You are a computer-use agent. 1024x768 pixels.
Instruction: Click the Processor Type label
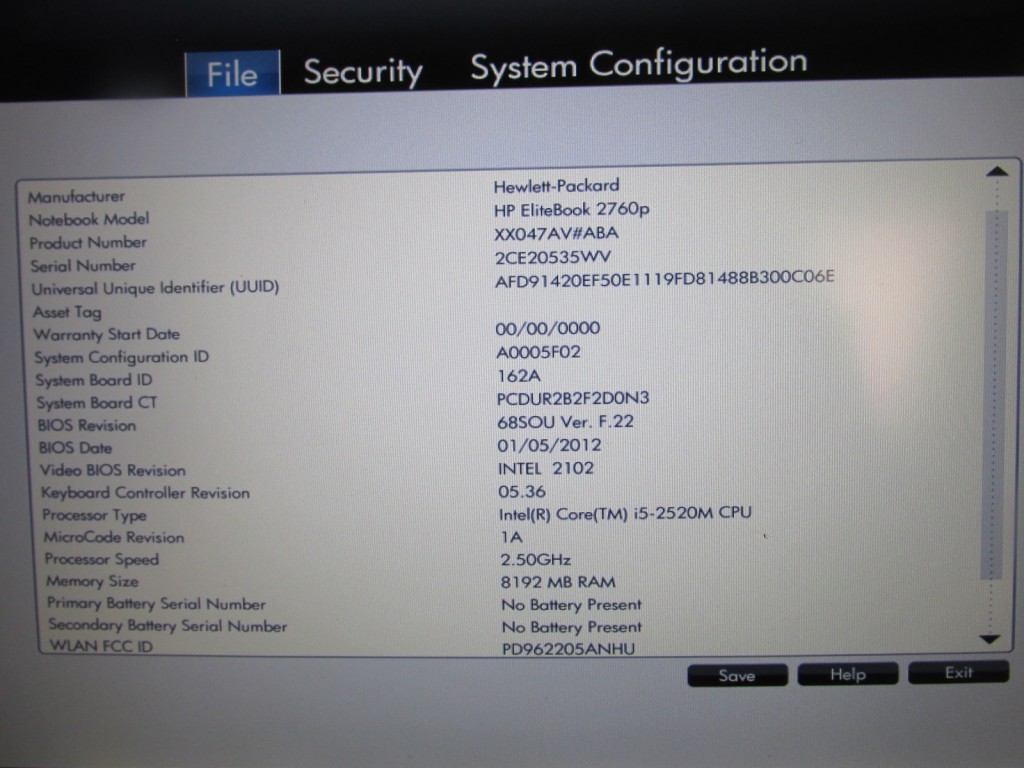pos(94,515)
